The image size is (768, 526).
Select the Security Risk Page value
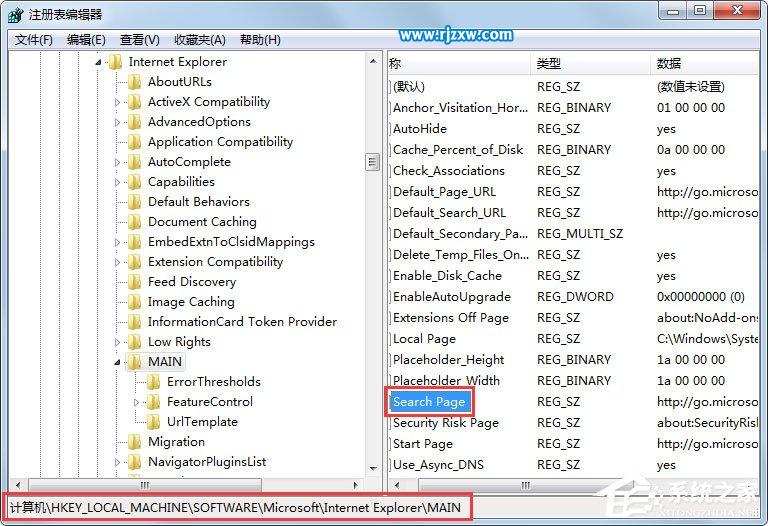click(x=446, y=423)
